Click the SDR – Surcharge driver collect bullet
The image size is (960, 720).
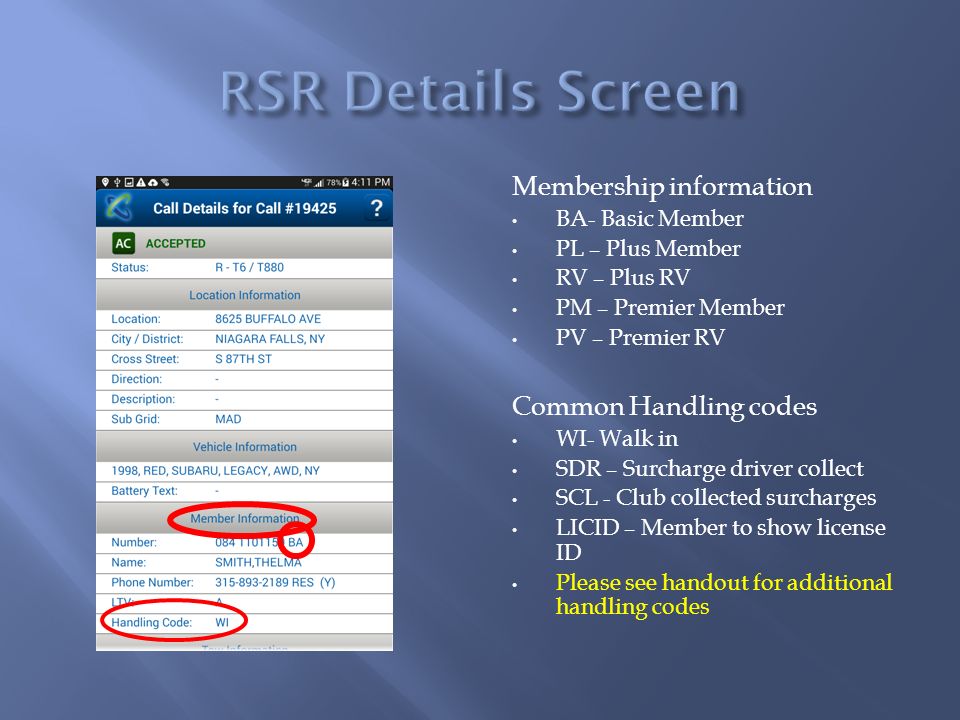pos(709,468)
